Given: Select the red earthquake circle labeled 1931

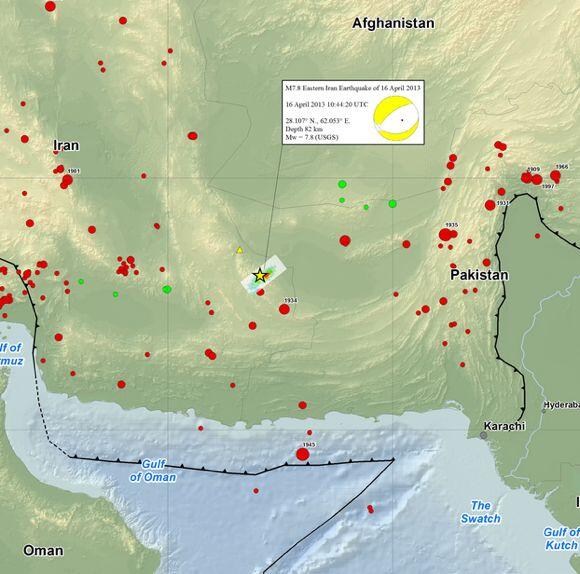Looking at the screenshot, I should (x=490, y=205).
